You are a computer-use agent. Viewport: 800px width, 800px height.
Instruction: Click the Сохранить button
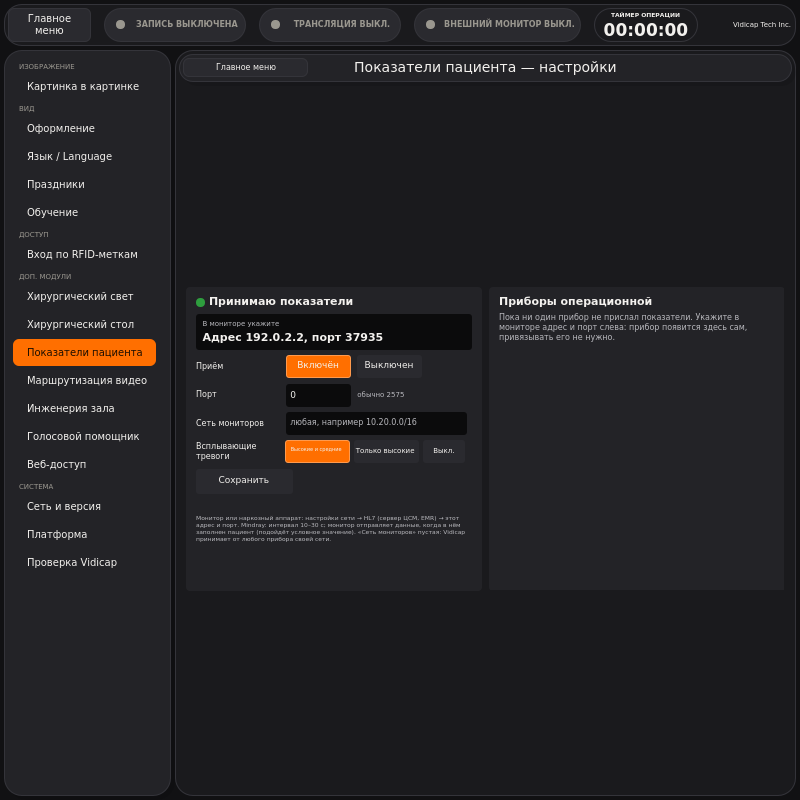coord(244,481)
